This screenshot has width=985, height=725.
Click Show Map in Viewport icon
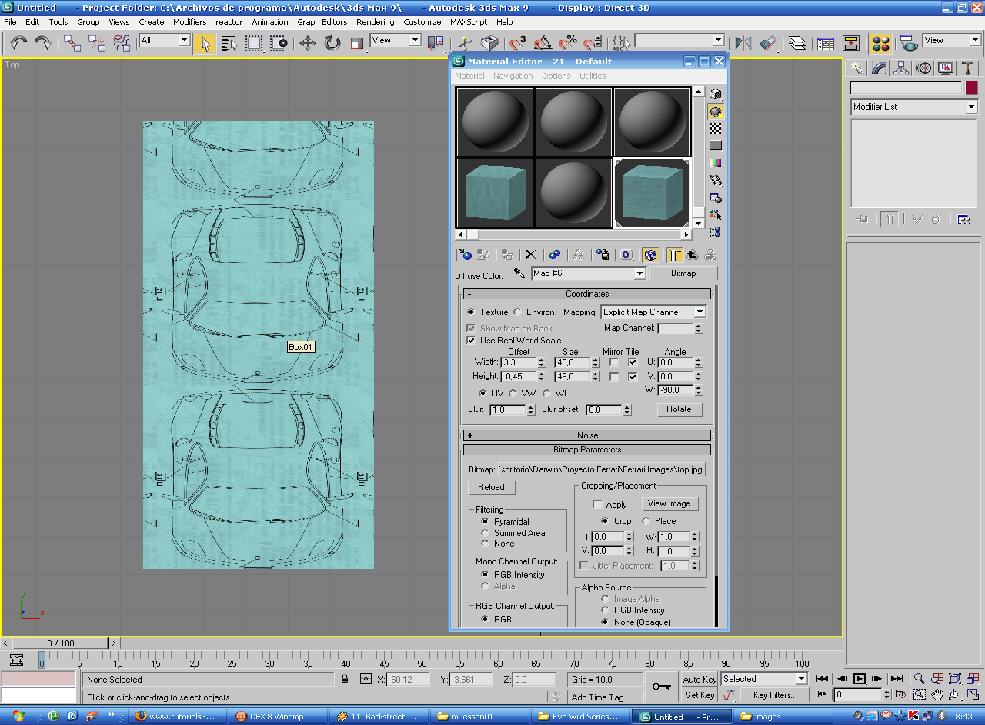(x=650, y=255)
